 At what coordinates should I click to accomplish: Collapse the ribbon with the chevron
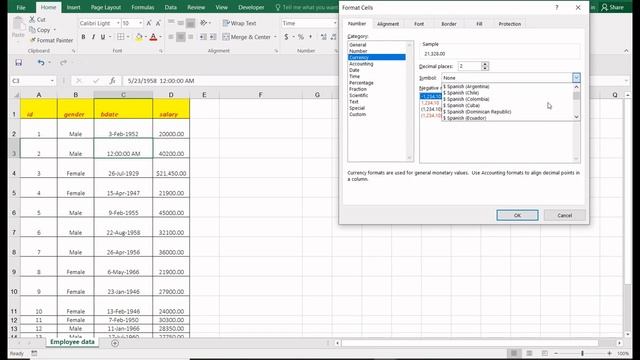pyautogui.click(x=626, y=51)
